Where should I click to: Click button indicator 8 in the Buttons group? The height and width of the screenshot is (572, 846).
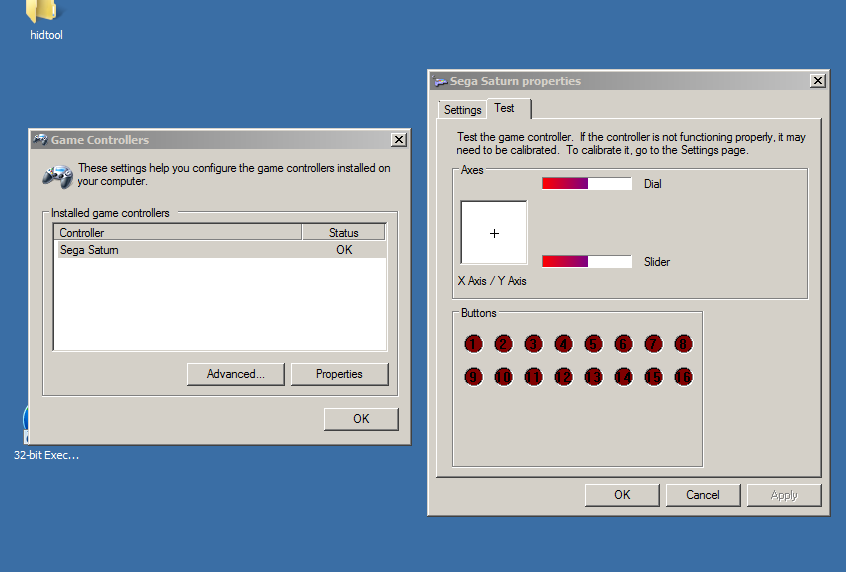pyautogui.click(x=683, y=344)
